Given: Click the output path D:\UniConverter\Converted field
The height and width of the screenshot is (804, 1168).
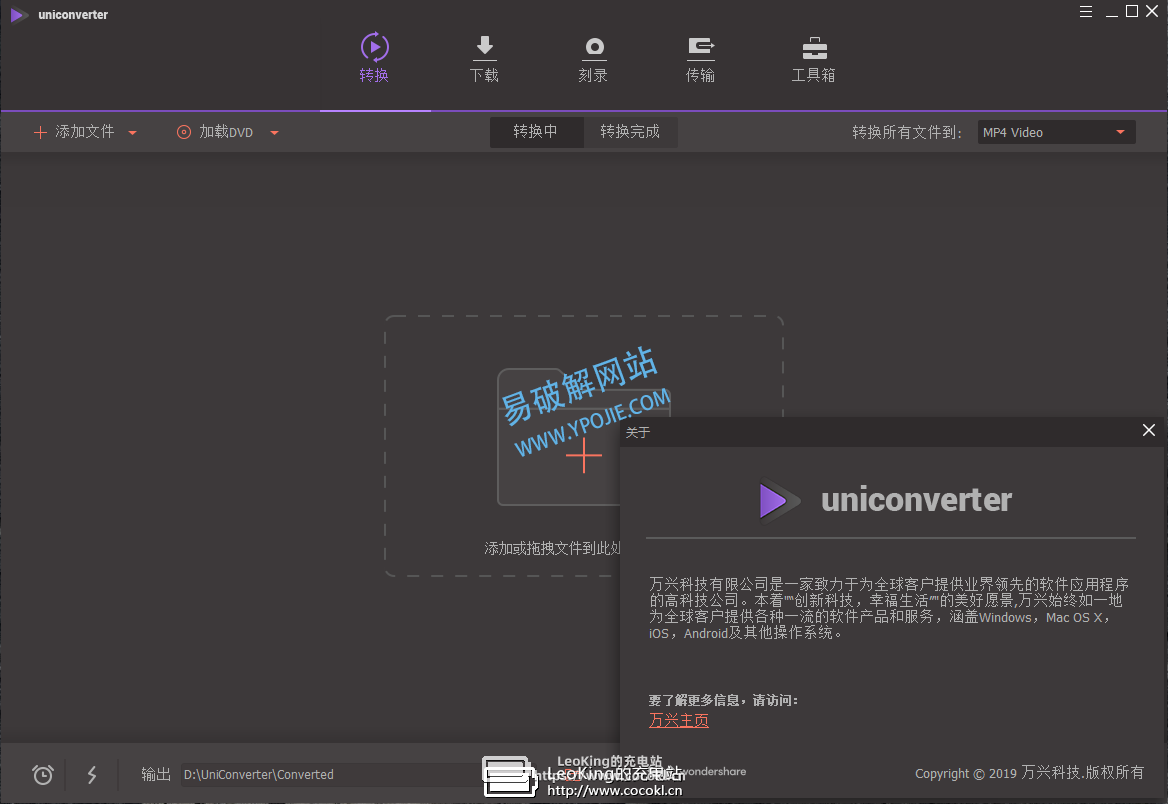Looking at the screenshot, I should (331, 774).
